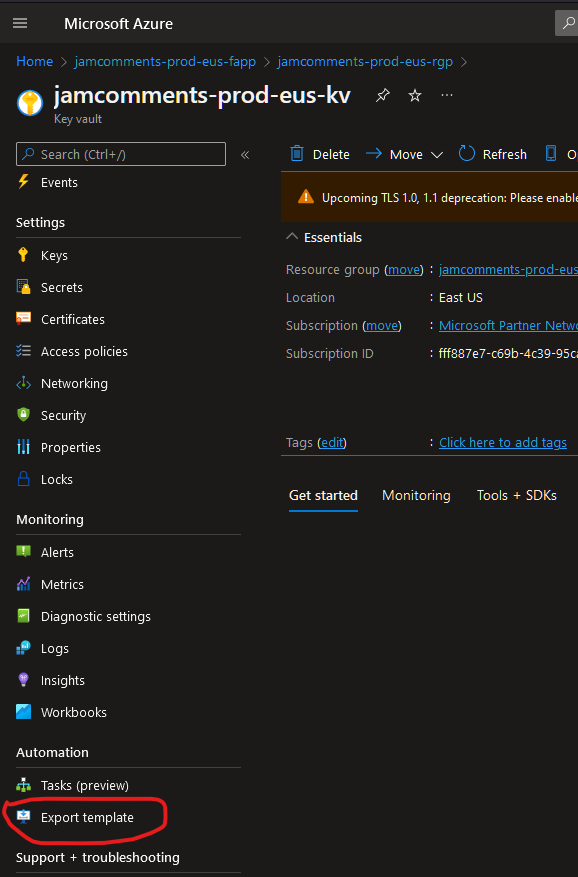Click the TLS deprecation warning icon

(x=306, y=197)
